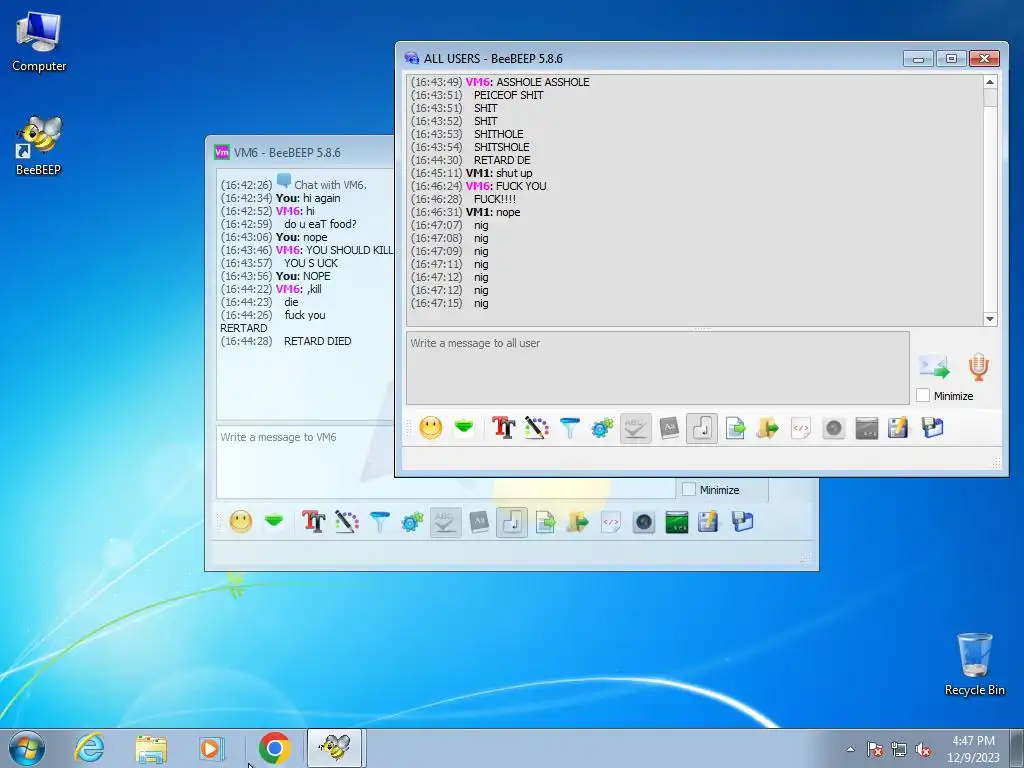Click 'VM6: hi' message in VM6 chat

[x=267, y=211]
